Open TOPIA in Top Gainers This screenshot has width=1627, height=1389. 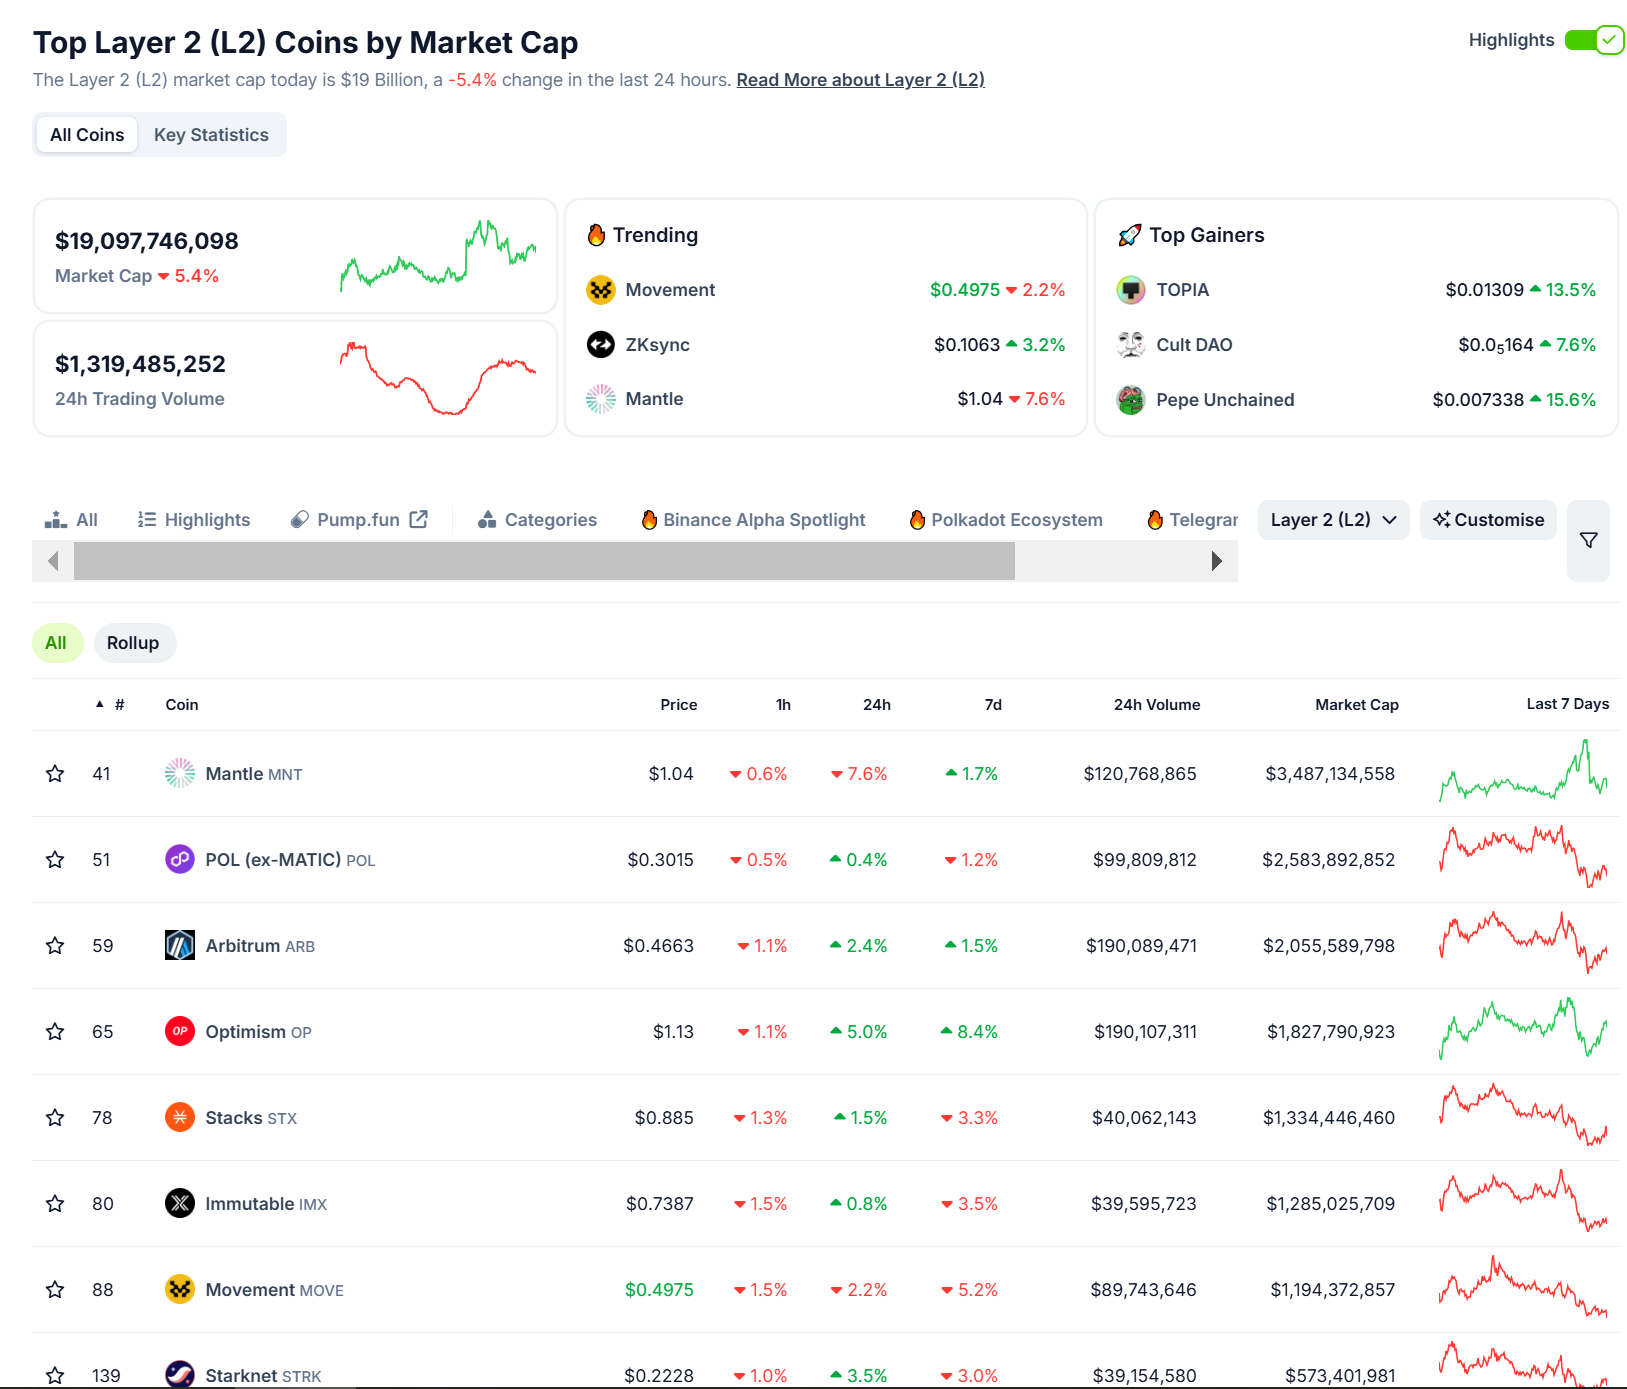coord(1183,290)
